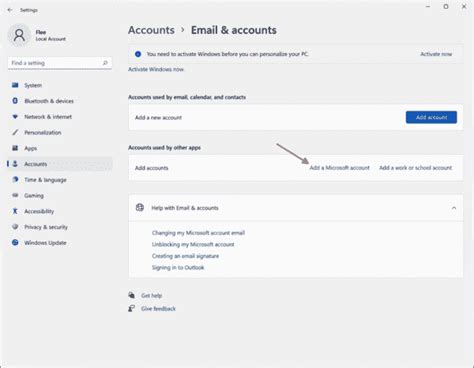Open Signing in to Outlook help link
Viewport: 474px width, 368px height.
(x=178, y=267)
